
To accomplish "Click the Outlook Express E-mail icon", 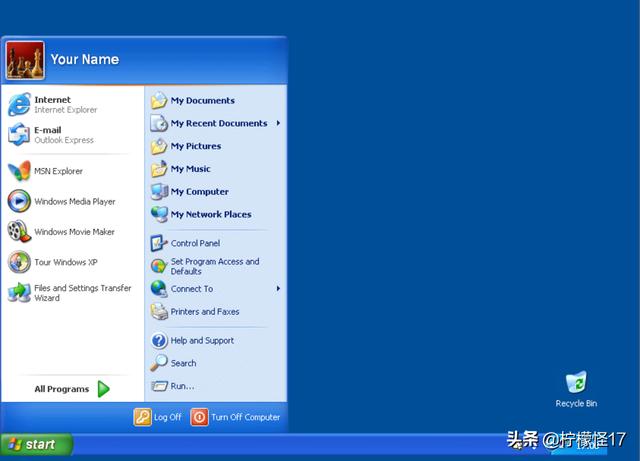I will (19, 135).
